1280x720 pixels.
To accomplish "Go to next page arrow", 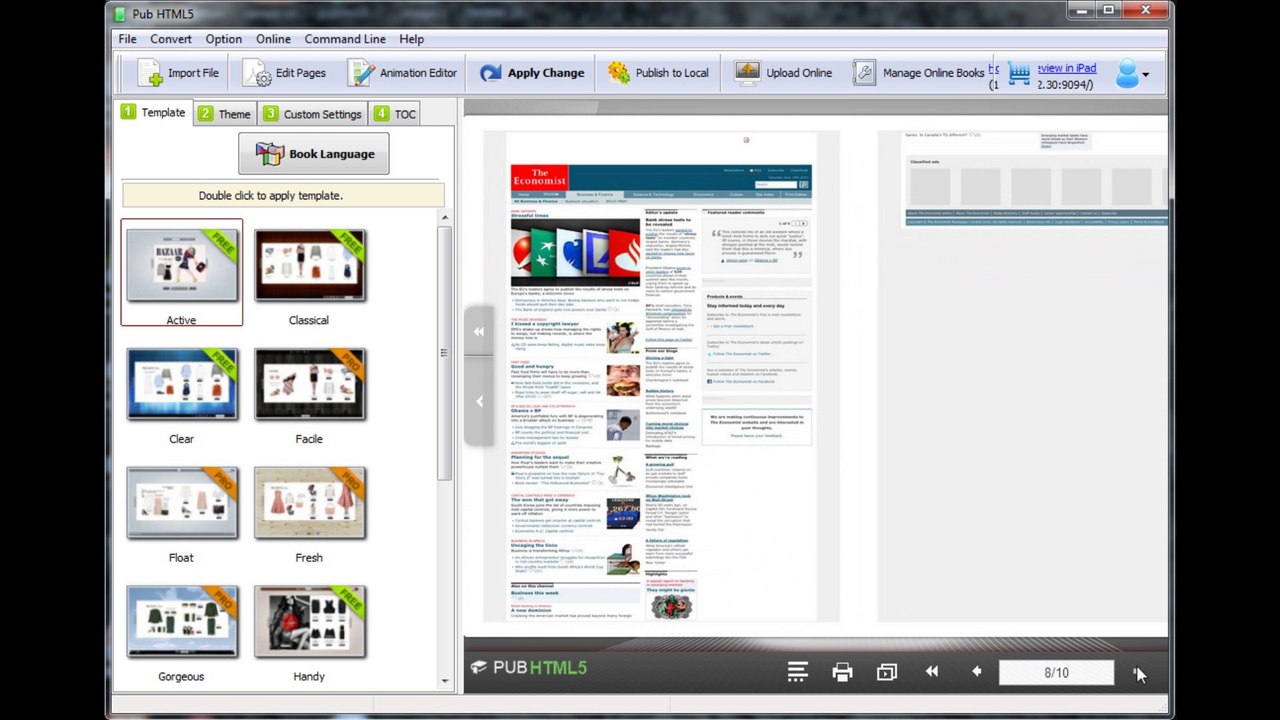I will (x=1136, y=672).
